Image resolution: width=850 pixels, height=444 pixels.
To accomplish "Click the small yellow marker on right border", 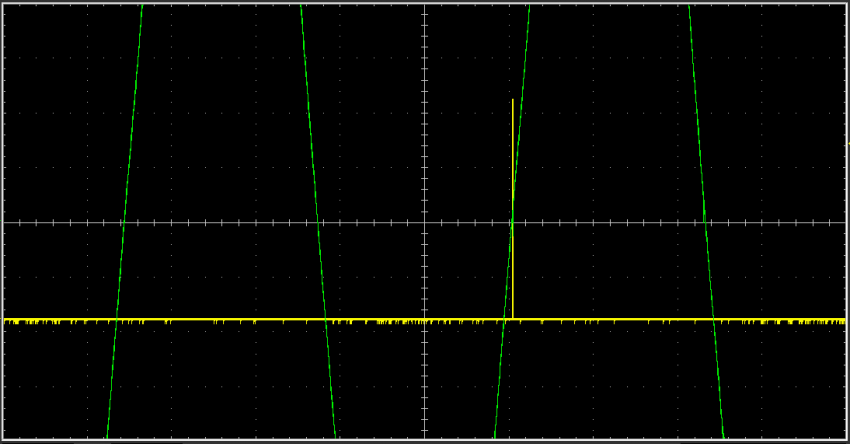I will [847, 143].
